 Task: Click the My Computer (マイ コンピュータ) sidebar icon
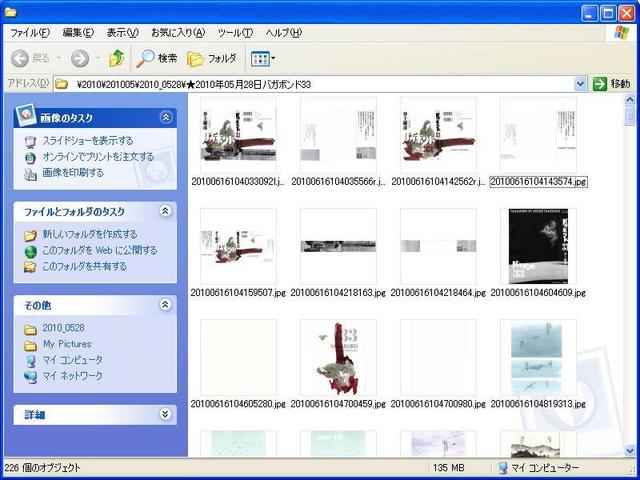pyautogui.click(x=31, y=360)
